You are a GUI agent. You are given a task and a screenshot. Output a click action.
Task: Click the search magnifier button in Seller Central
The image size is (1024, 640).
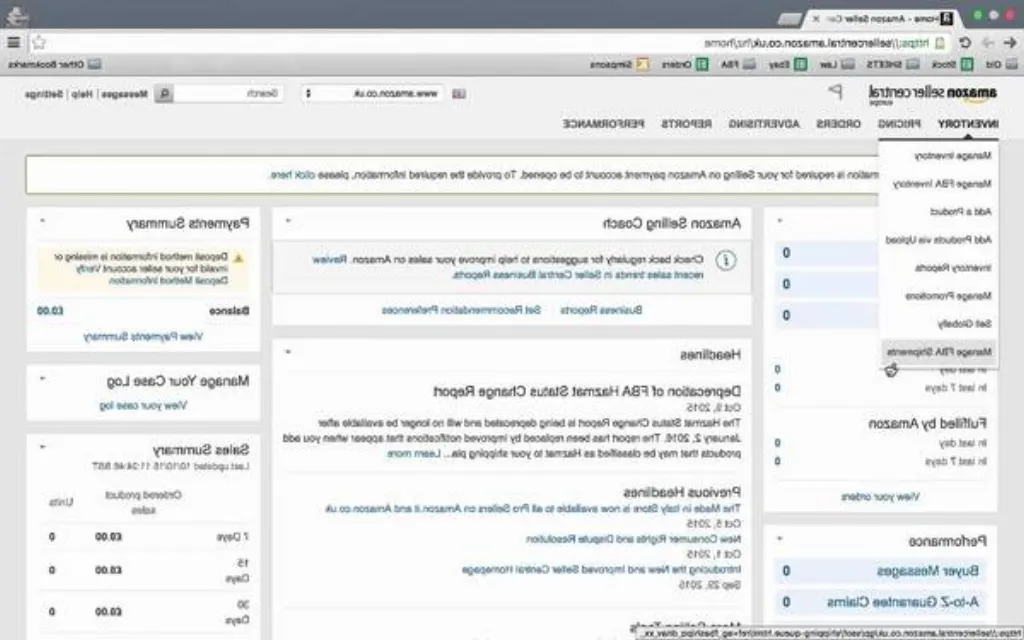pyautogui.click(x=165, y=93)
